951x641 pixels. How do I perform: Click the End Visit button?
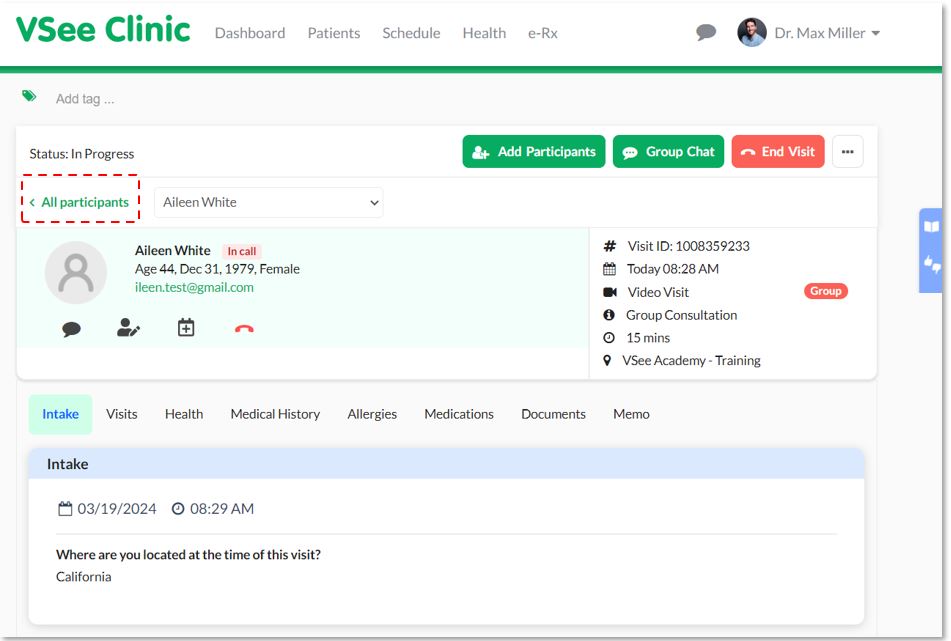(x=778, y=152)
